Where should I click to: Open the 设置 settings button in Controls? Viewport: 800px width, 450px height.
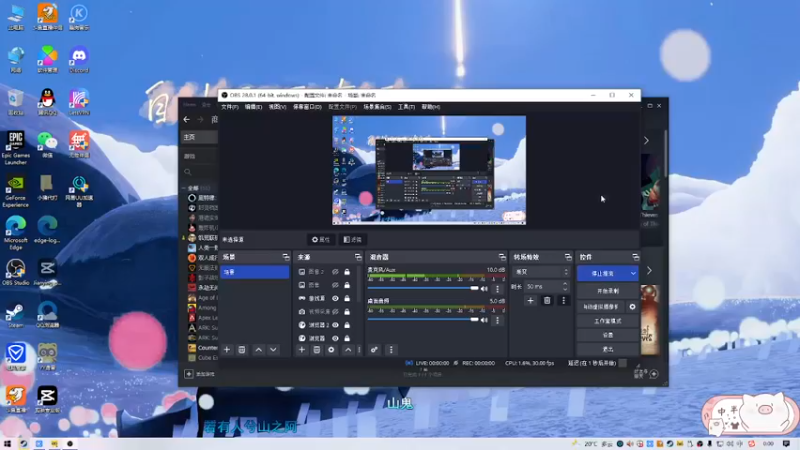coord(608,335)
